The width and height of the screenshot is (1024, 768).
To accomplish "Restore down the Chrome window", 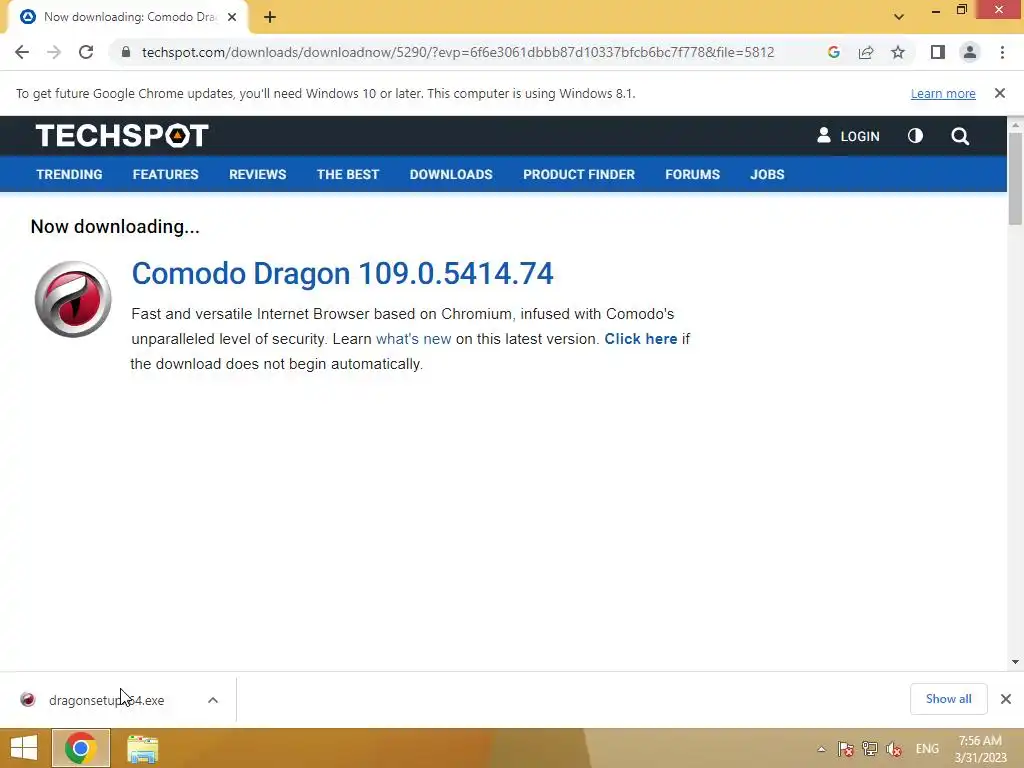I will pos(962,10).
